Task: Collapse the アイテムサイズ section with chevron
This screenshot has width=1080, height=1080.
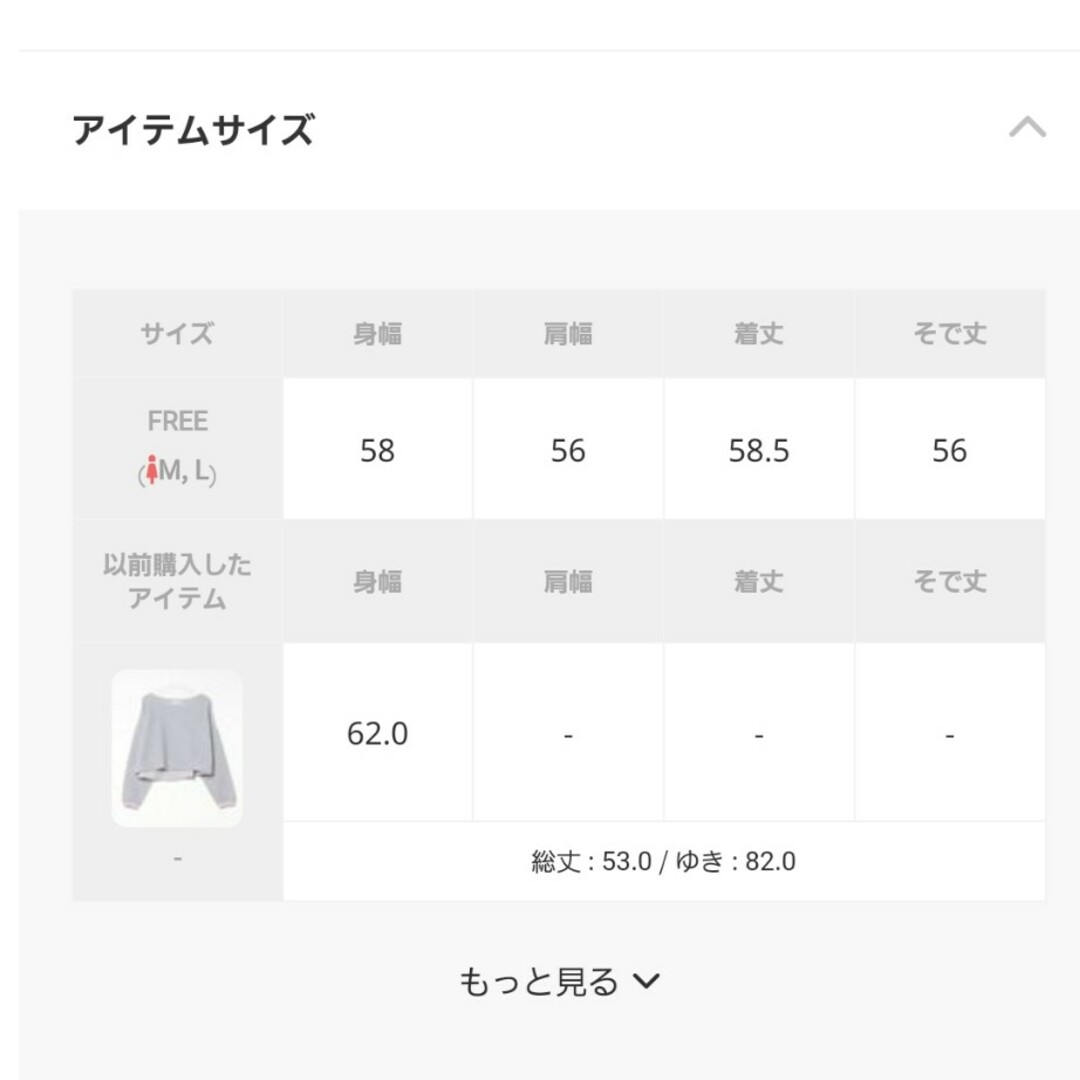Action: coord(1027,127)
